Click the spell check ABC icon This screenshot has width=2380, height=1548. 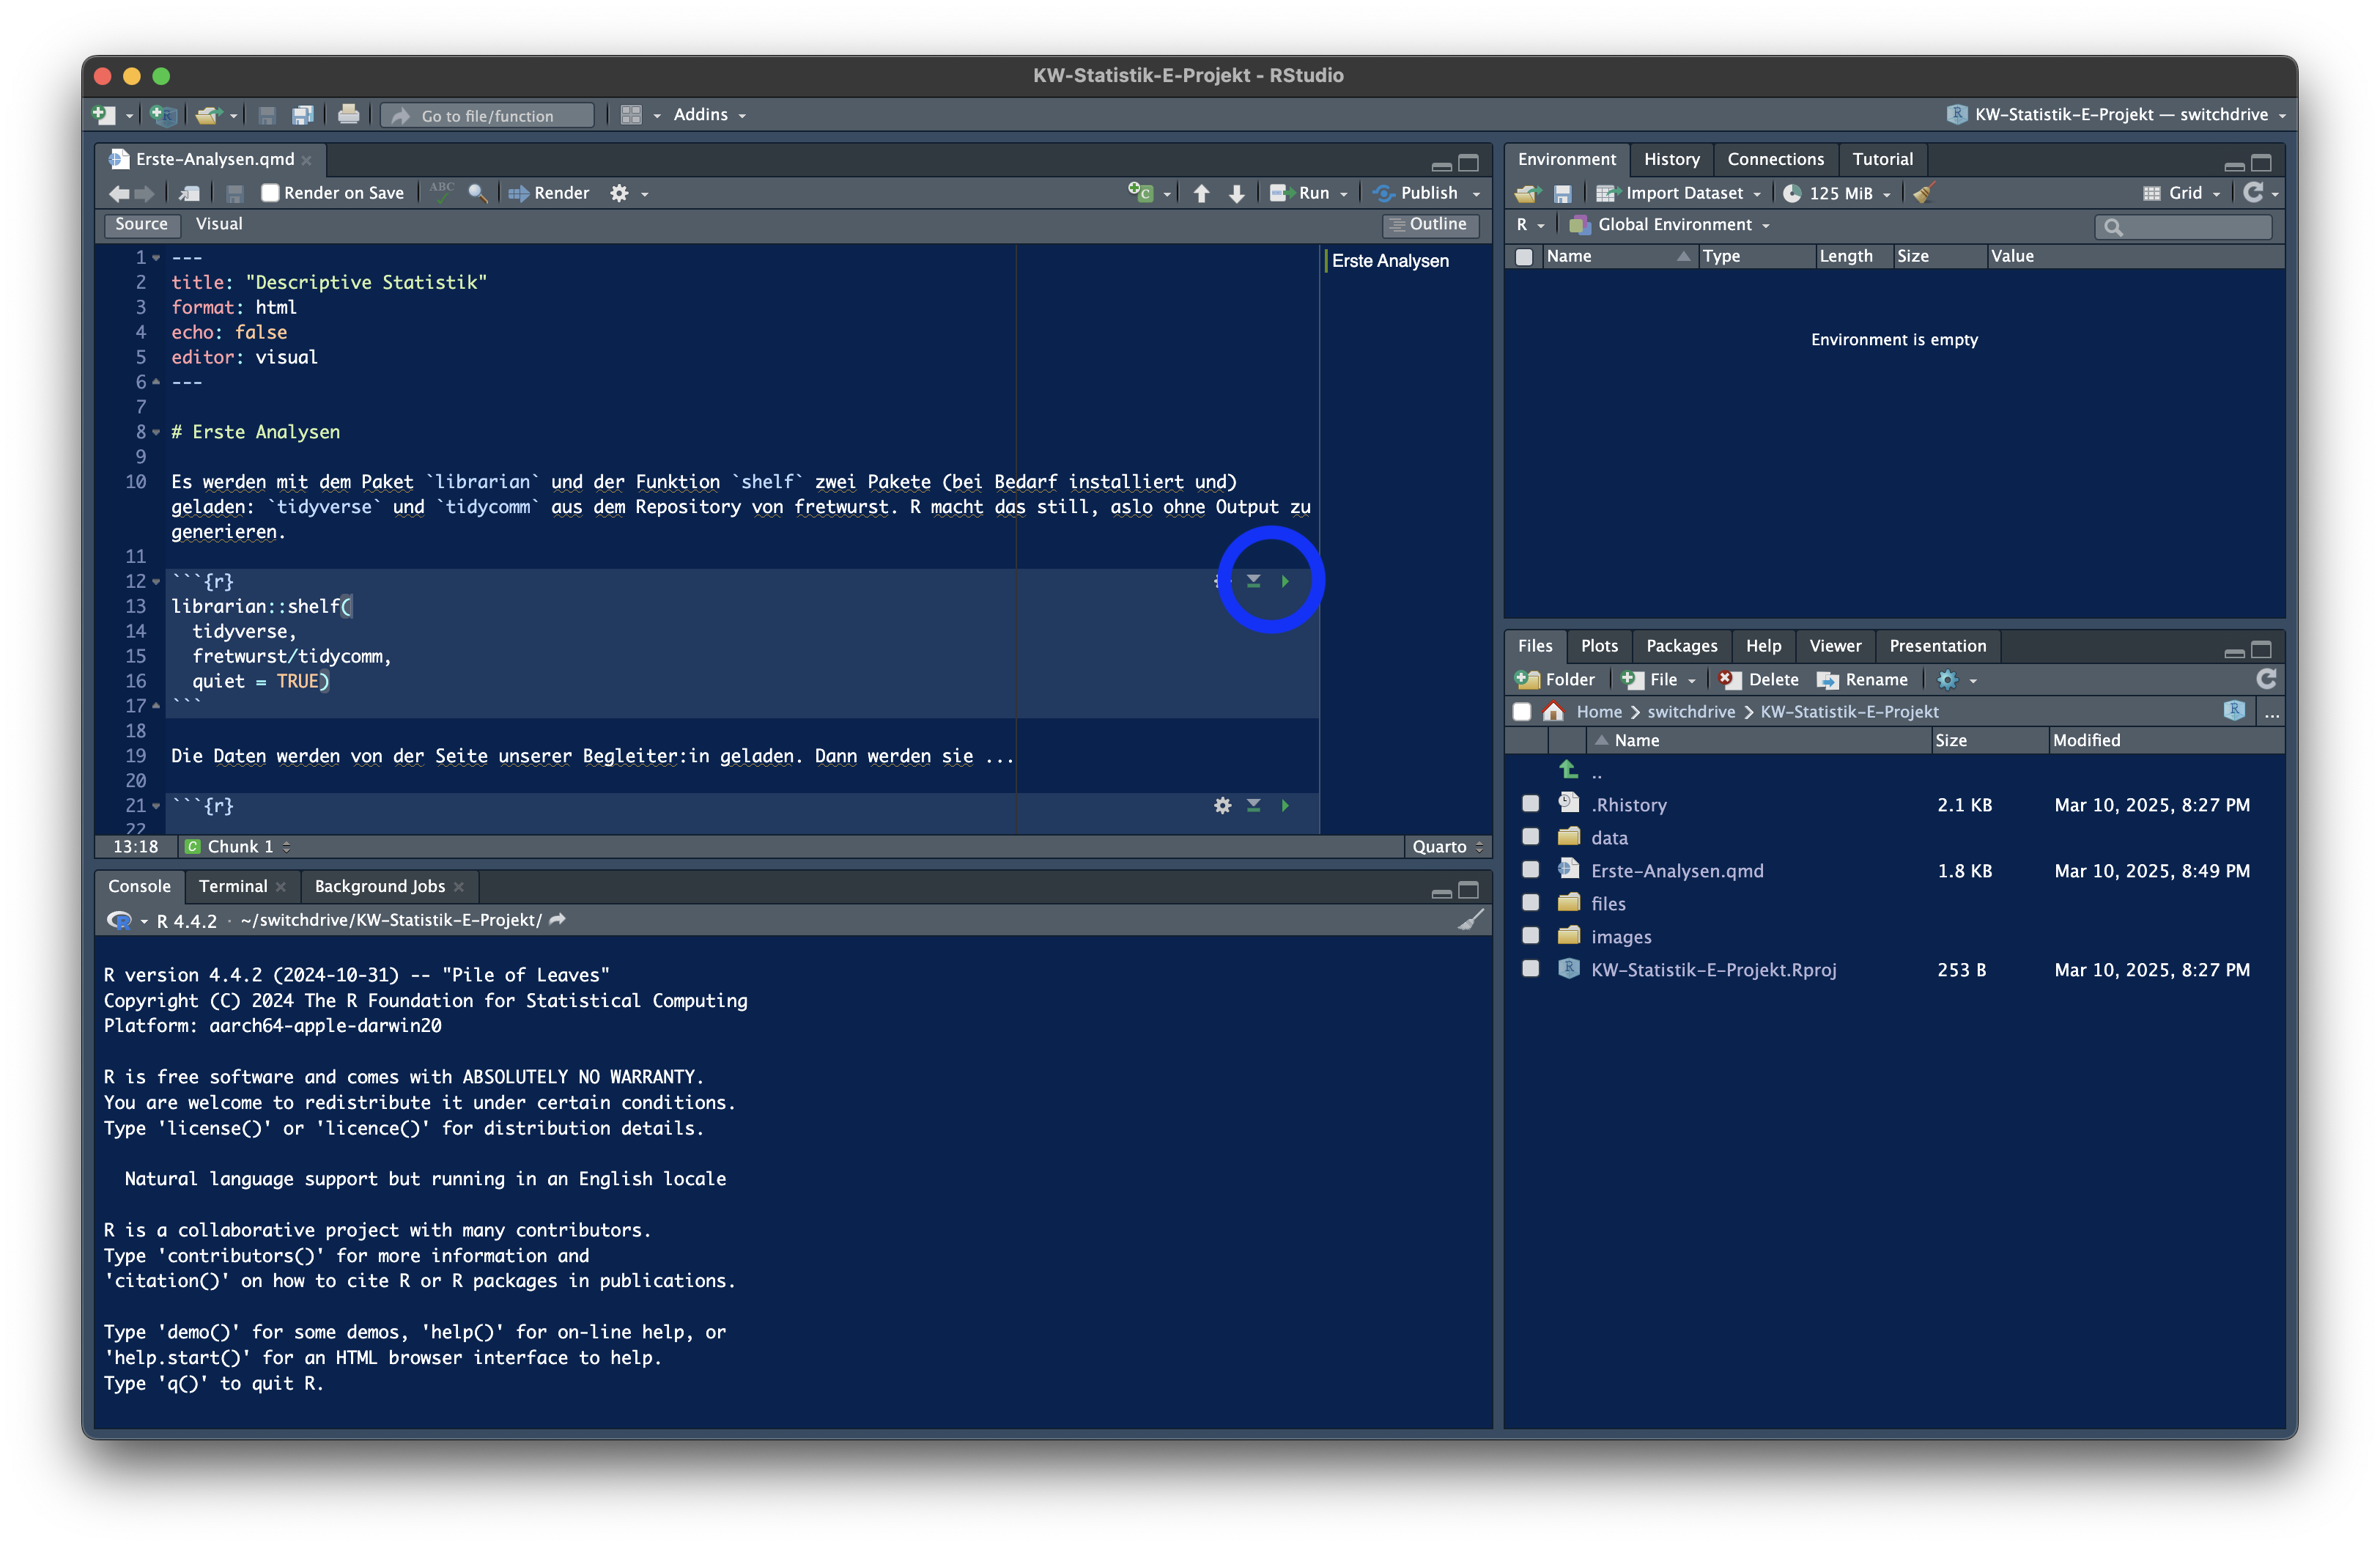click(x=441, y=192)
